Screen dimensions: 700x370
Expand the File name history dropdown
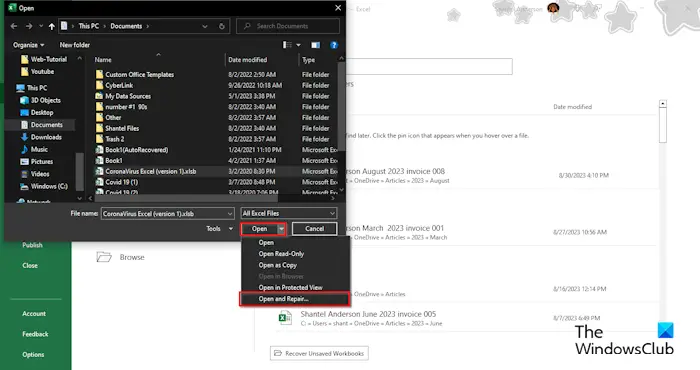(x=230, y=214)
